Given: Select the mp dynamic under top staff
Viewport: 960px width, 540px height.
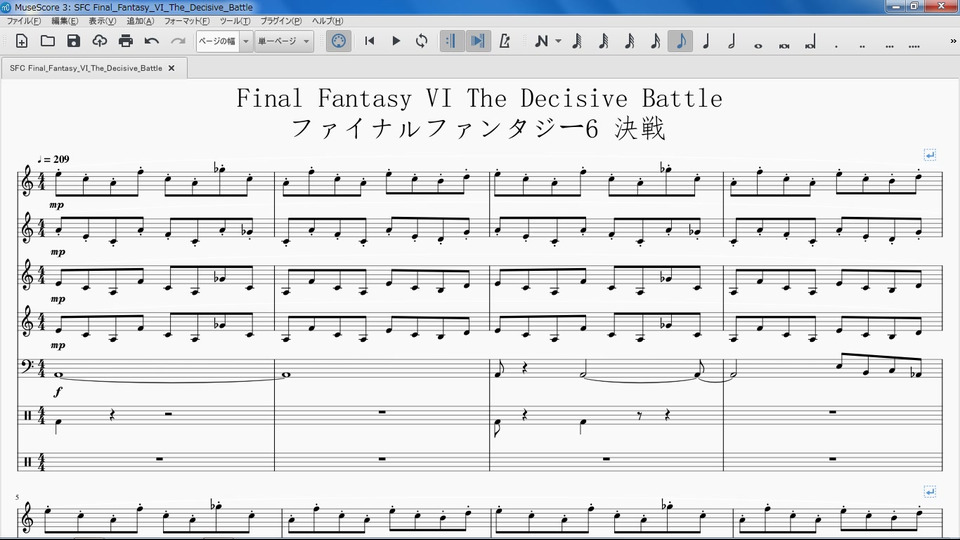Looking at the screenshot, I should click(56, 205).
